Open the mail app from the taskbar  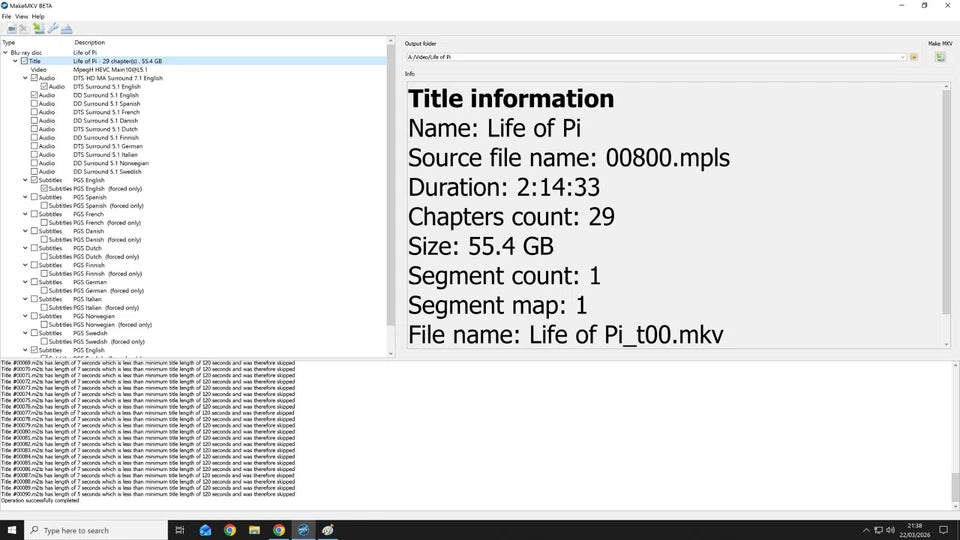[205, 530]
